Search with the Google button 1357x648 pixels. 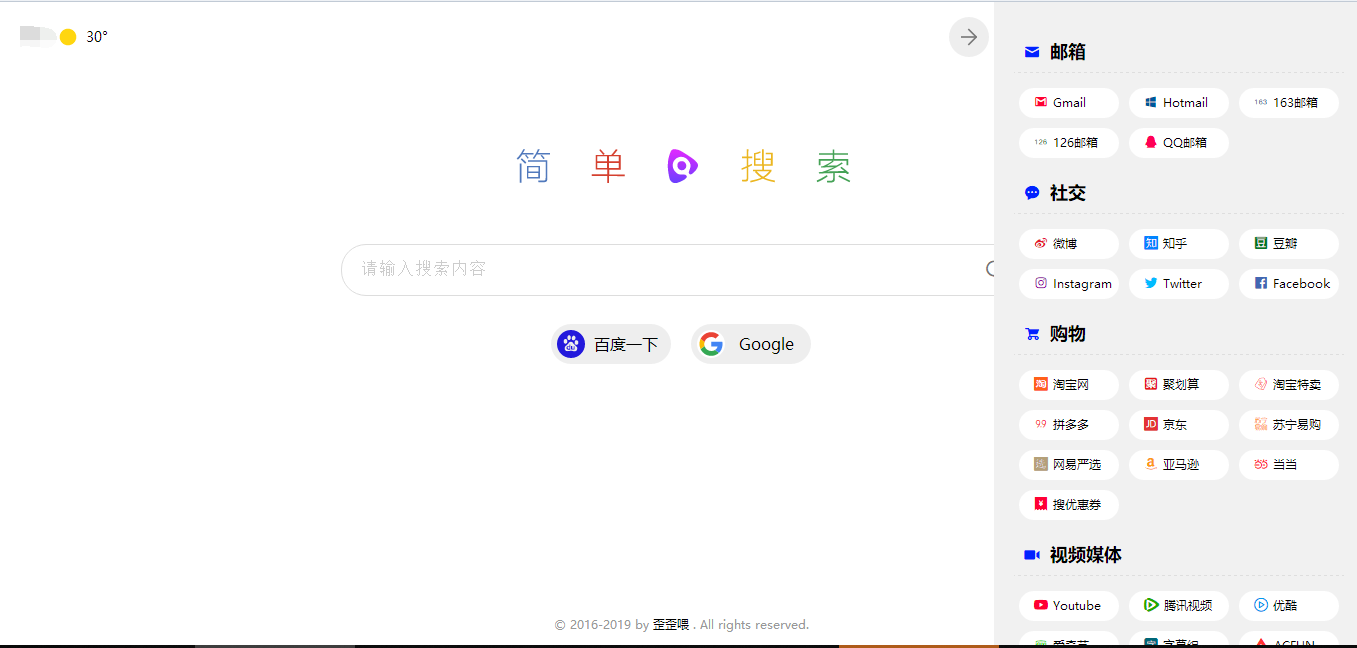751,344
